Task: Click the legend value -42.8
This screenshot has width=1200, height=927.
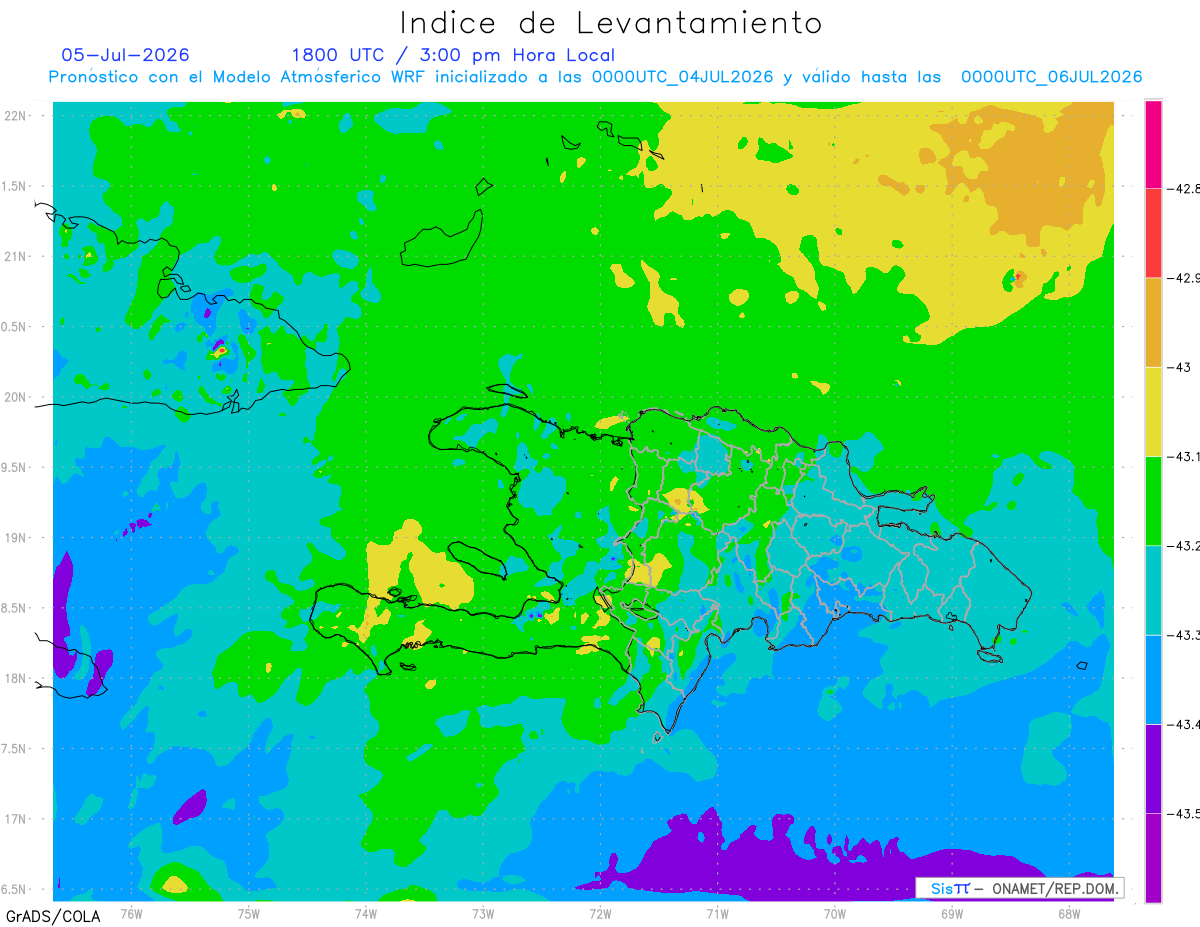Action: pos(1183,188)
